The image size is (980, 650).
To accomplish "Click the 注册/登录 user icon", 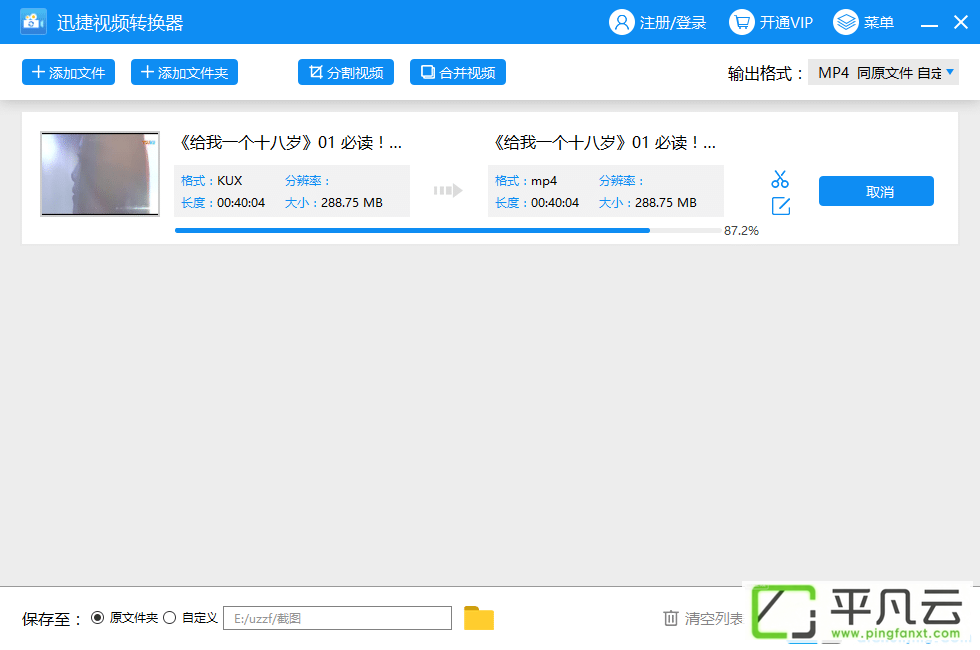I will coord(621,22).
